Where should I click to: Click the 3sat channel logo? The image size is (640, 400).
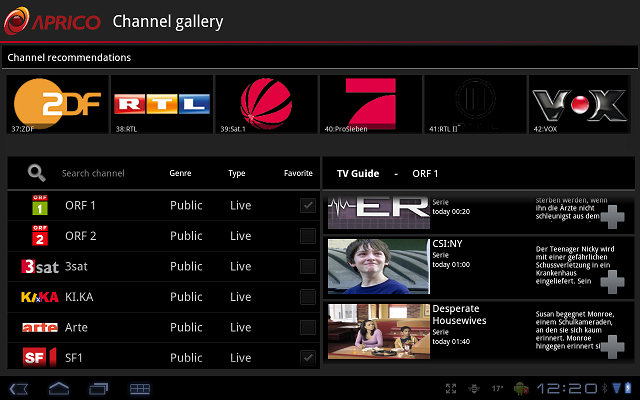point(40,267)
